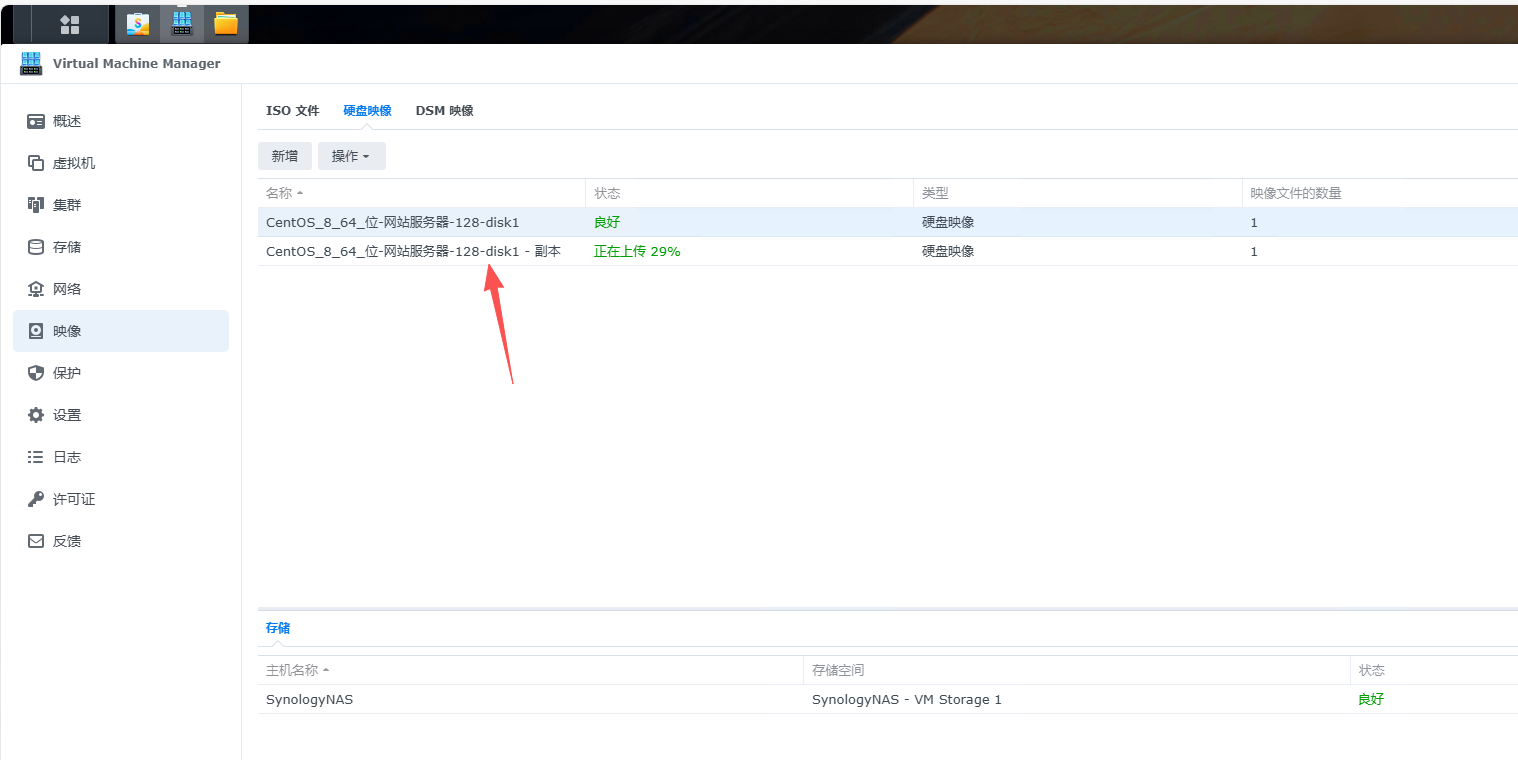Click the 新增 (Add) button
This screenshot has height=760, width=1518.
coord(284,156)
